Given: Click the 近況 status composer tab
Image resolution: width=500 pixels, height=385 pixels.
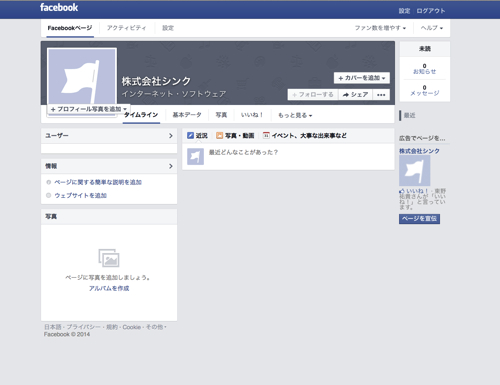Looking at the screenshot, I should tap(197, 135).
